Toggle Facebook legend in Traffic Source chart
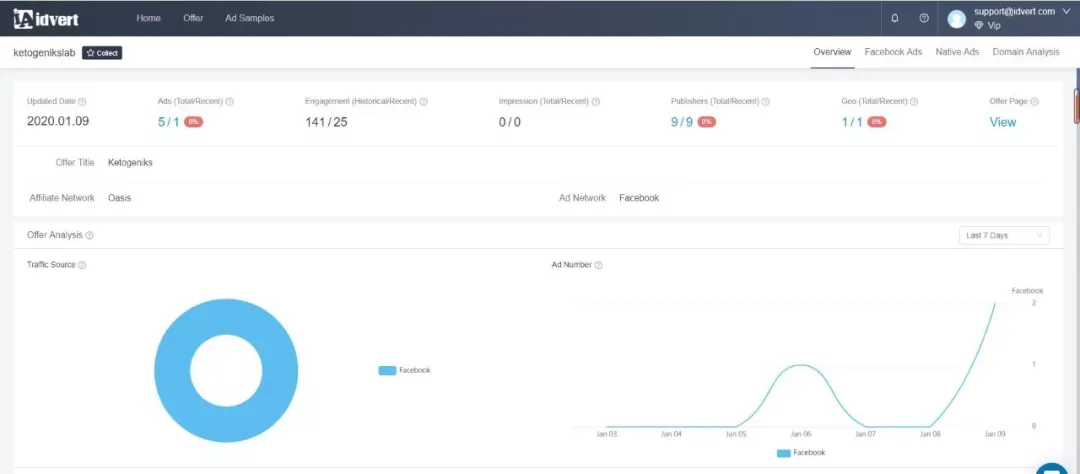Screen dimensions: 1080x474 click(404, 371)
